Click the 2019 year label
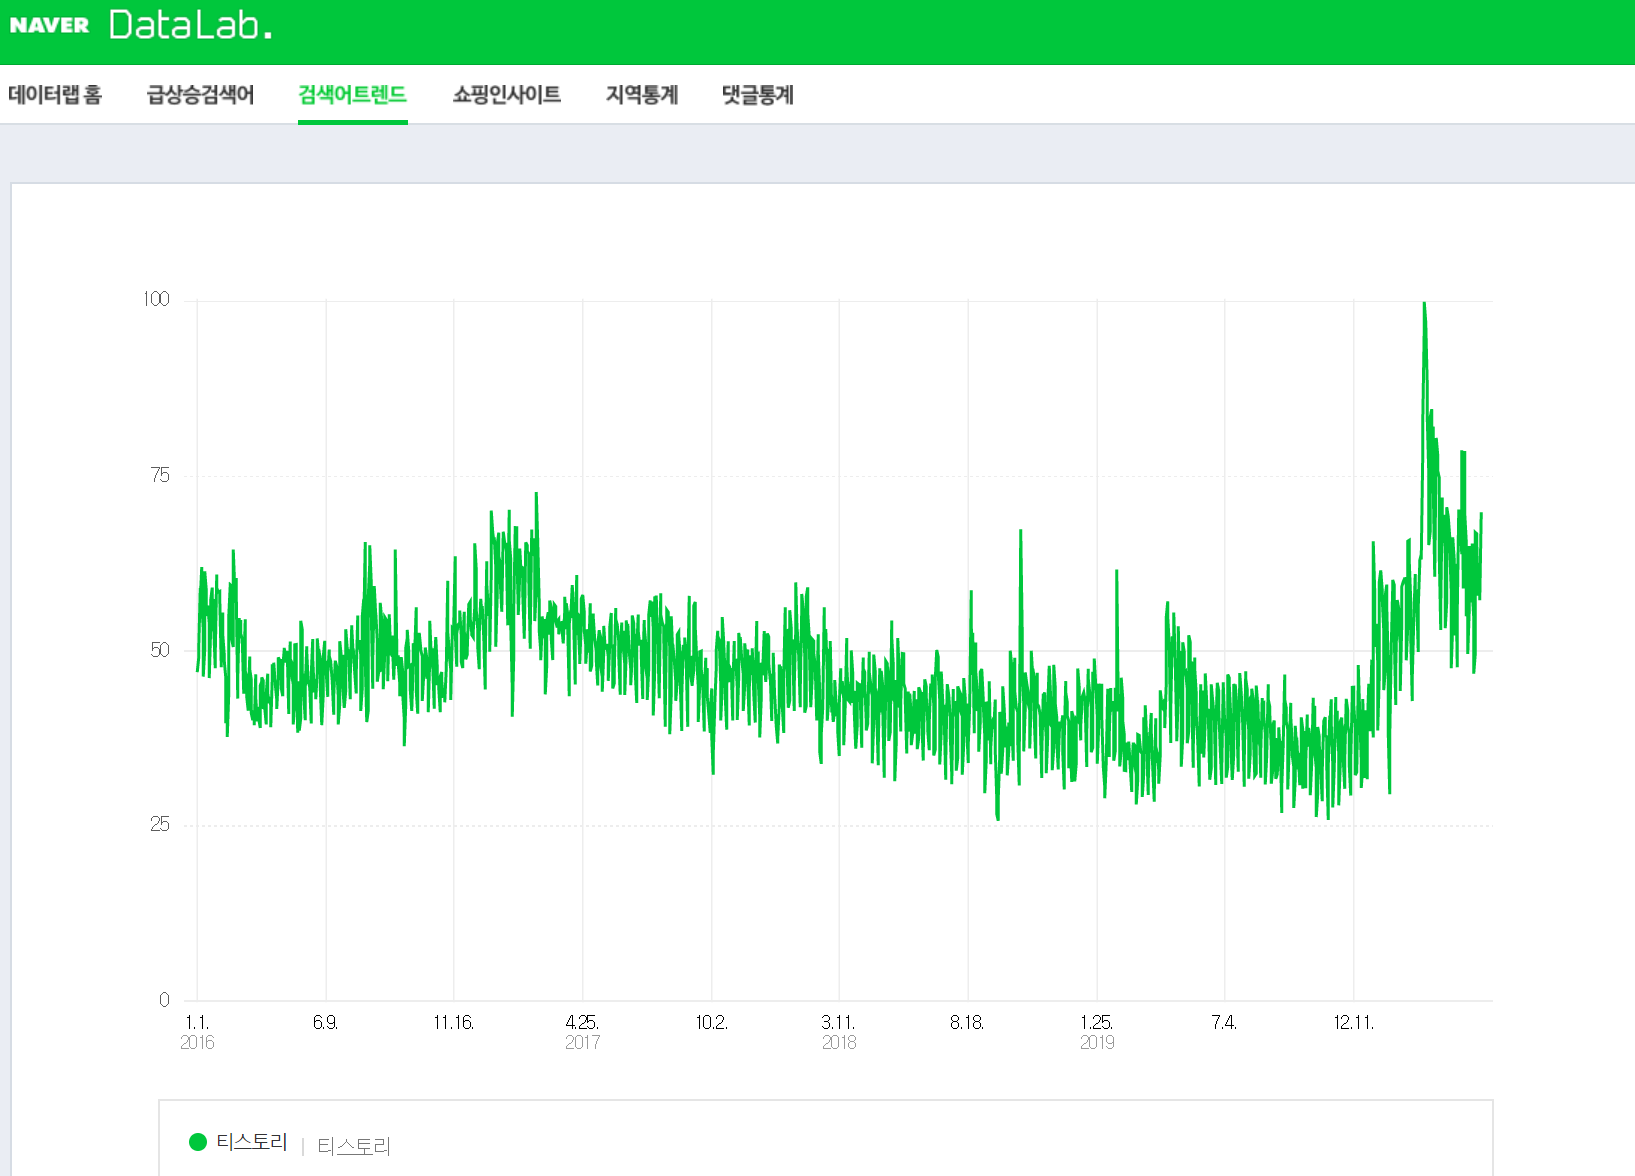Viewport: 1635px width, 1176px height. click(x=1097, y=1042)
